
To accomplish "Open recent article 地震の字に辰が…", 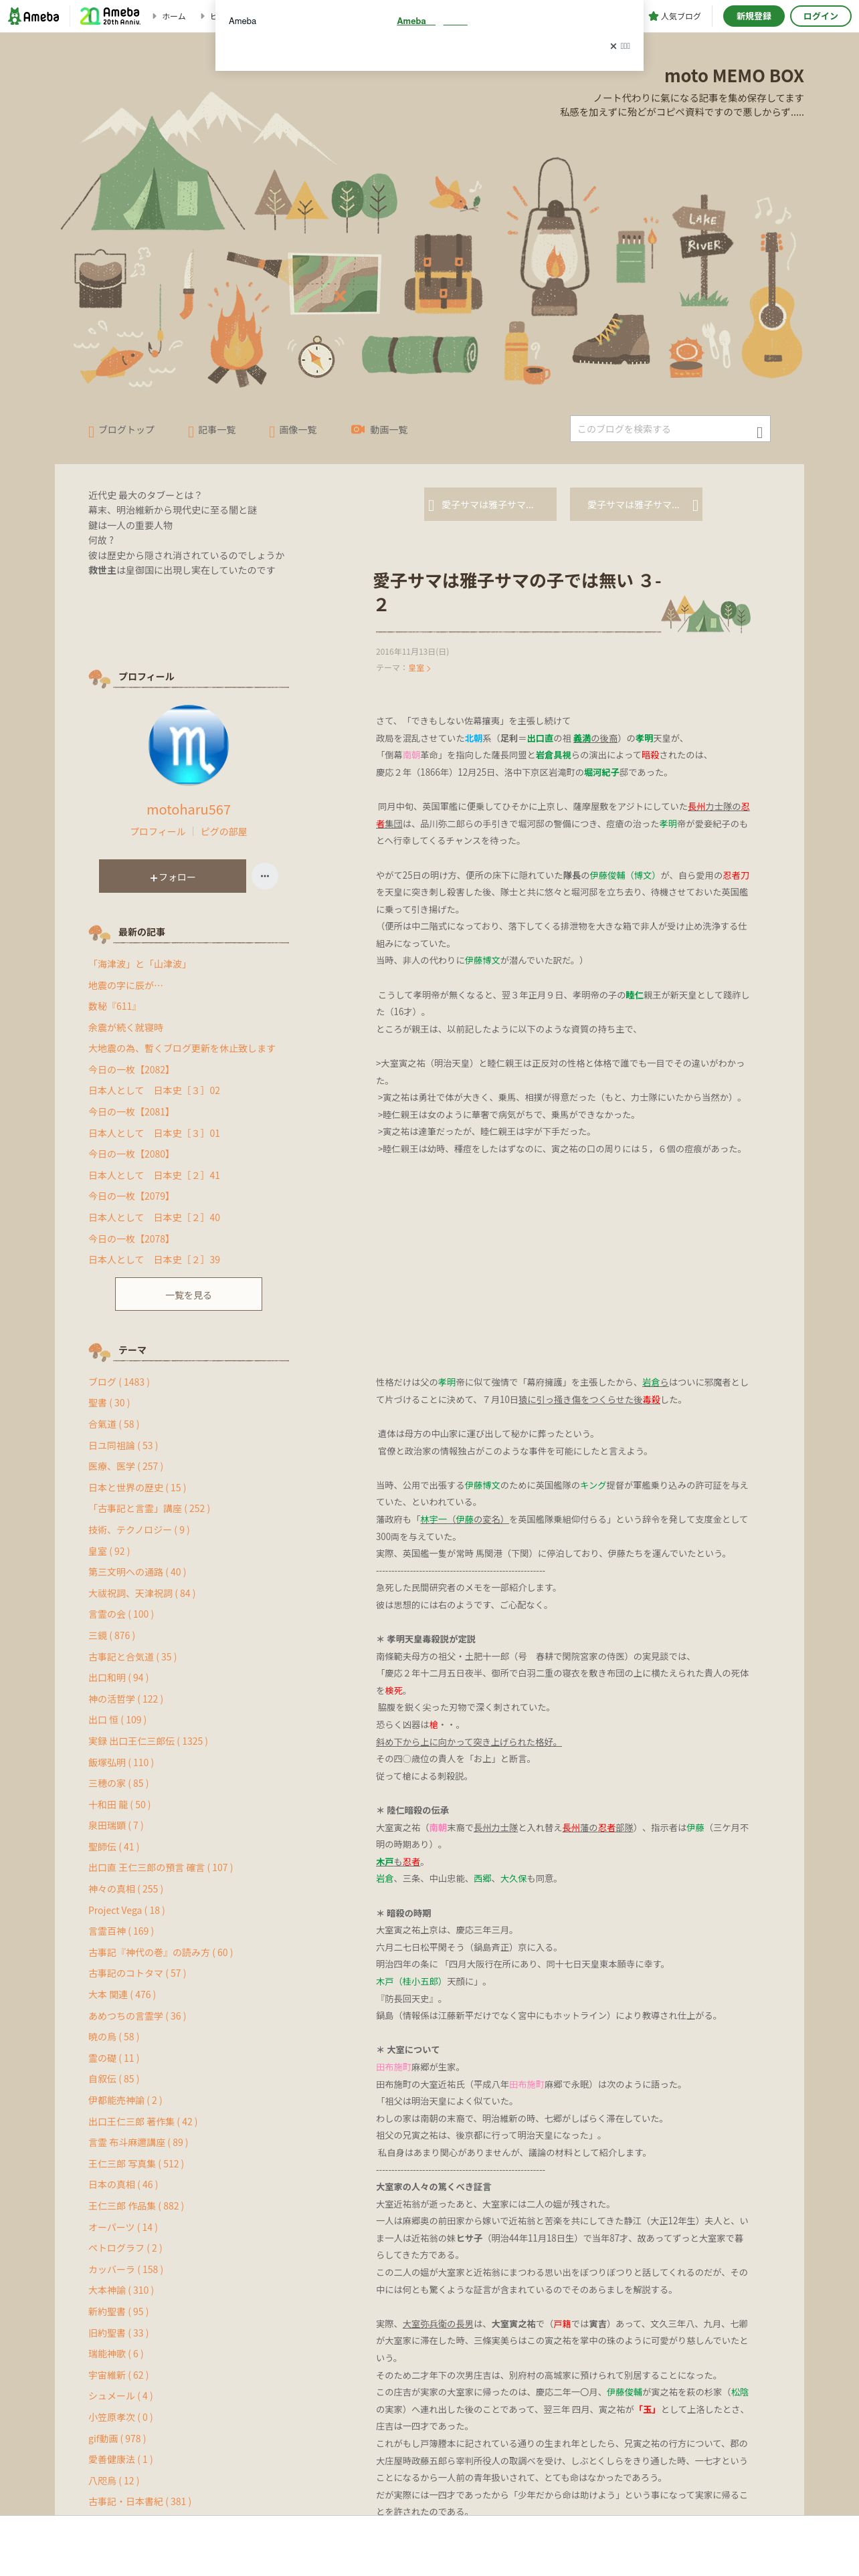I will pos(125,986).
